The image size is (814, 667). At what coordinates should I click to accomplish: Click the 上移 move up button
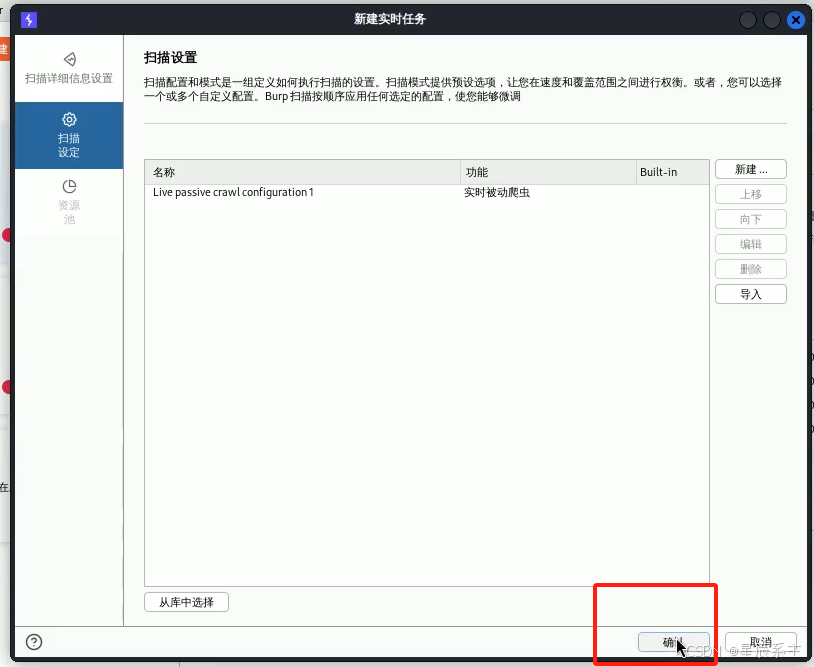[751, 194]
